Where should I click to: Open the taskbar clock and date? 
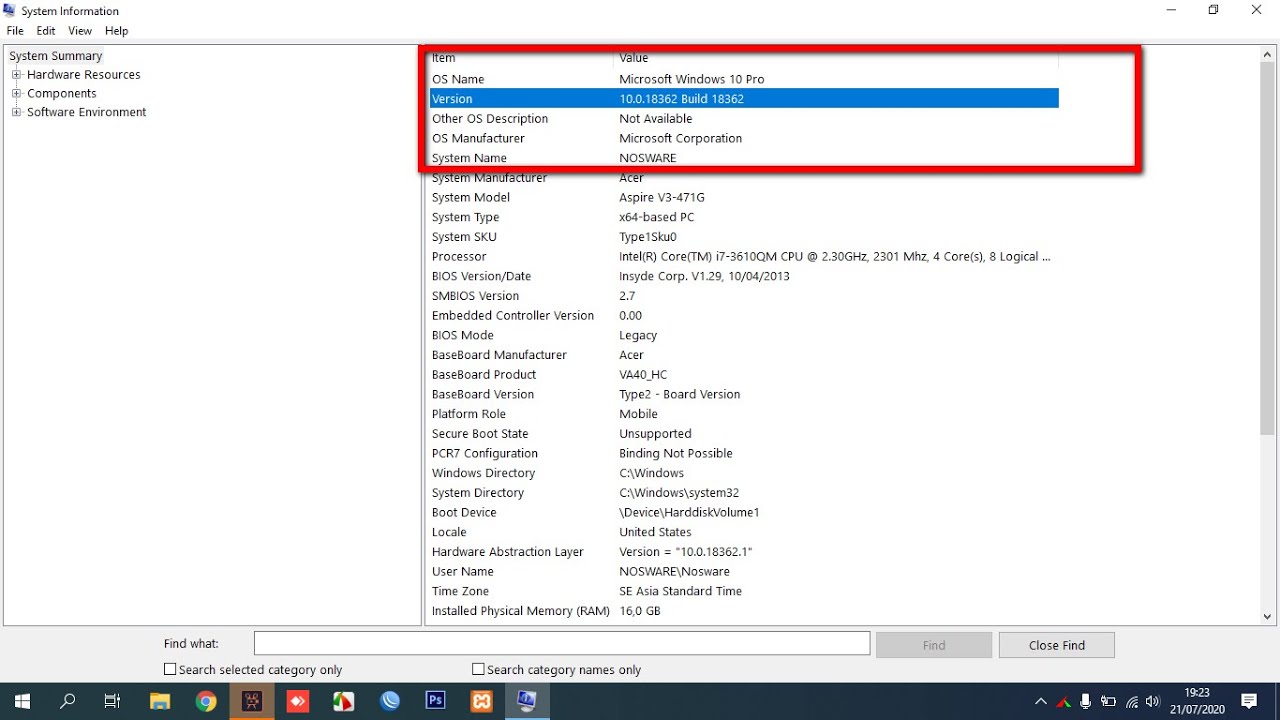pyautogui.click(x=1196, y=701)
